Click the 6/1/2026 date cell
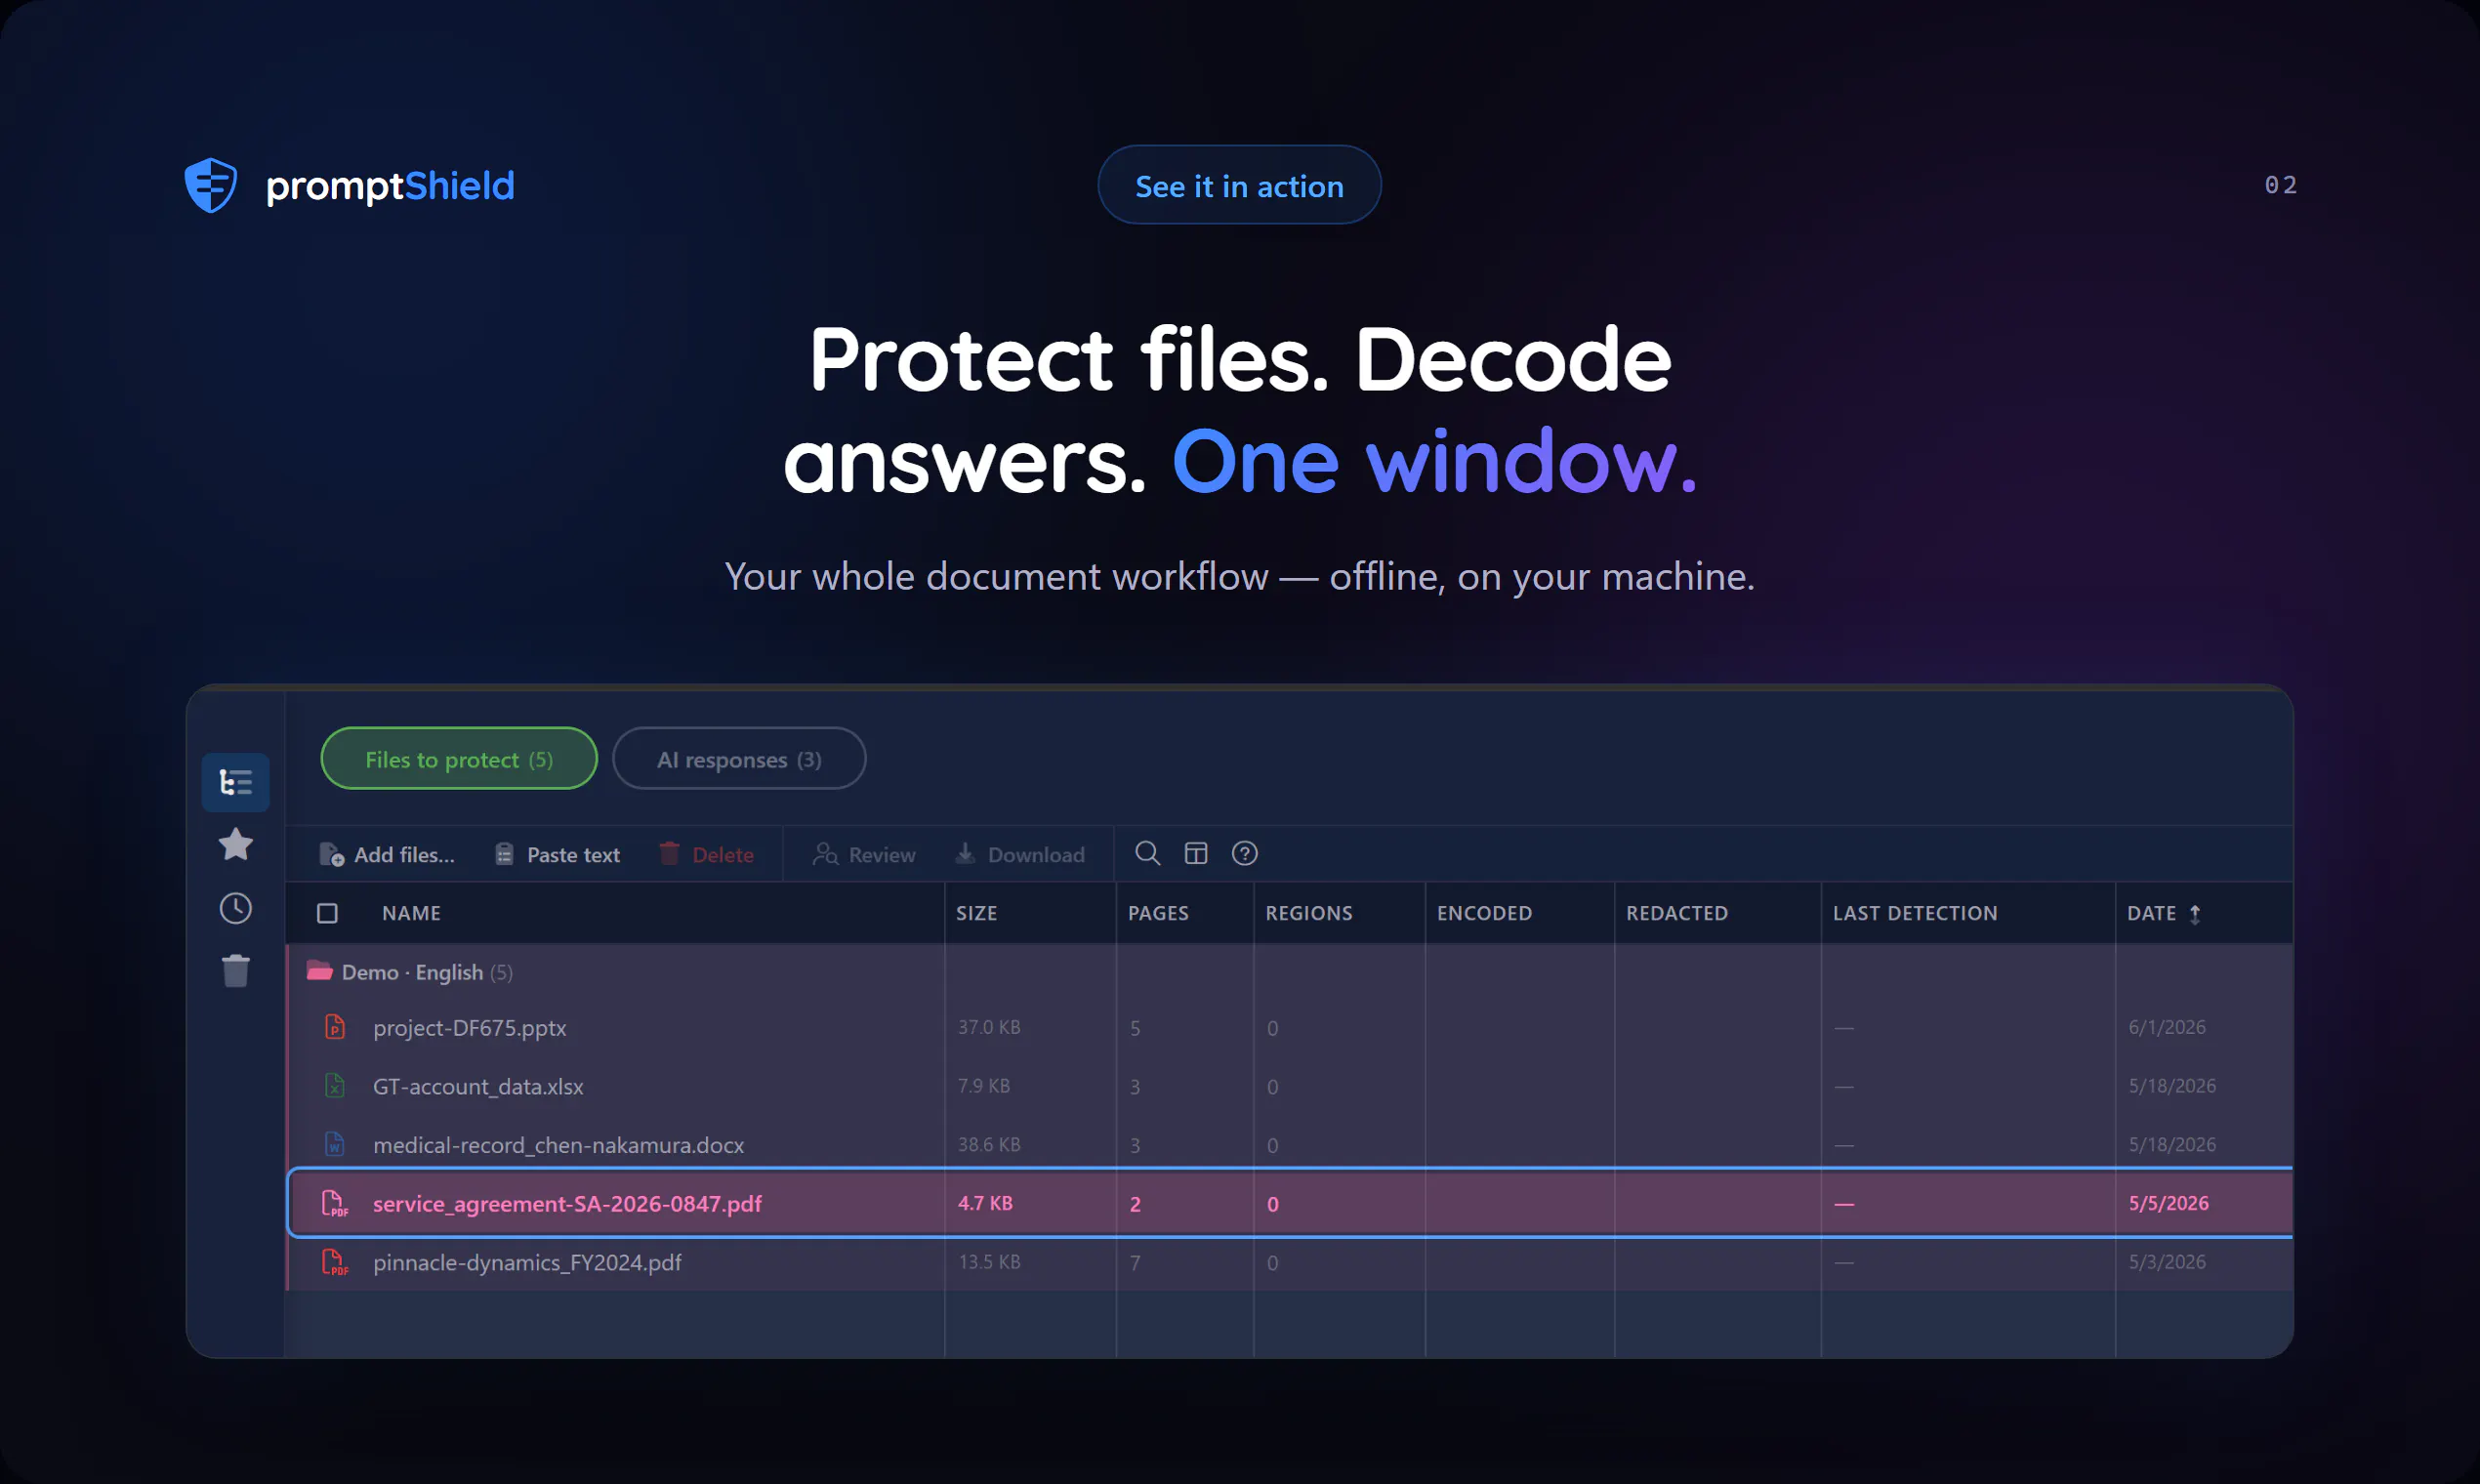2480x1484 pixels. [2167, 1027]
